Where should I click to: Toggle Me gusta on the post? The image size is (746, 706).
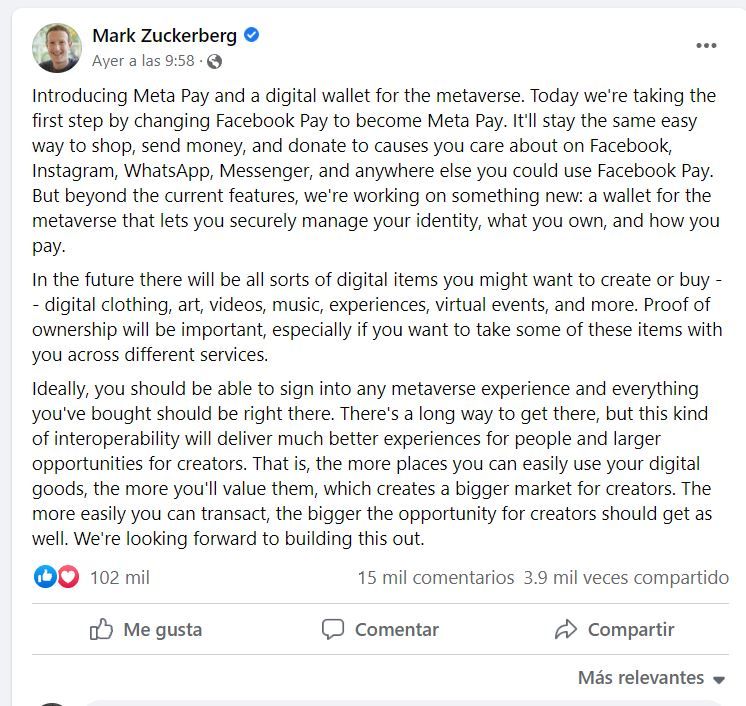(146, 629)
